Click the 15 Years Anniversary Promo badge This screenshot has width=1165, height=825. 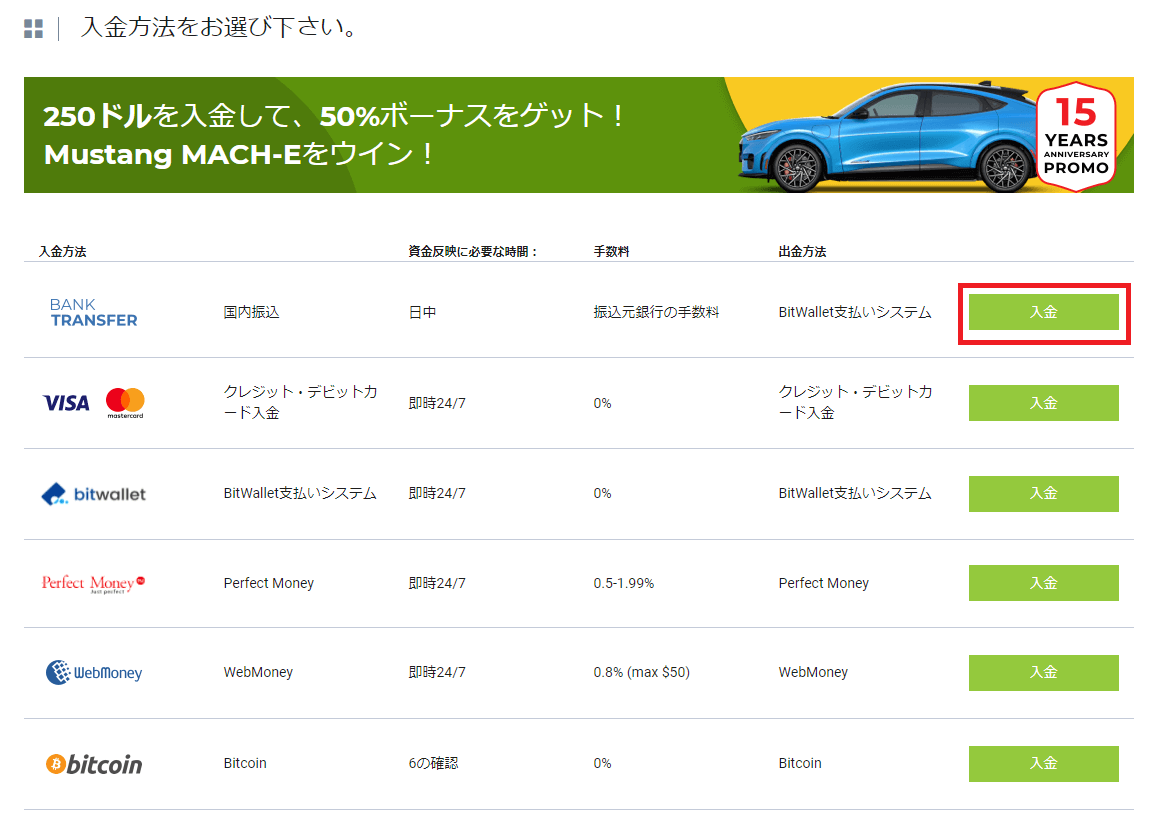(x=1076, y=137)
